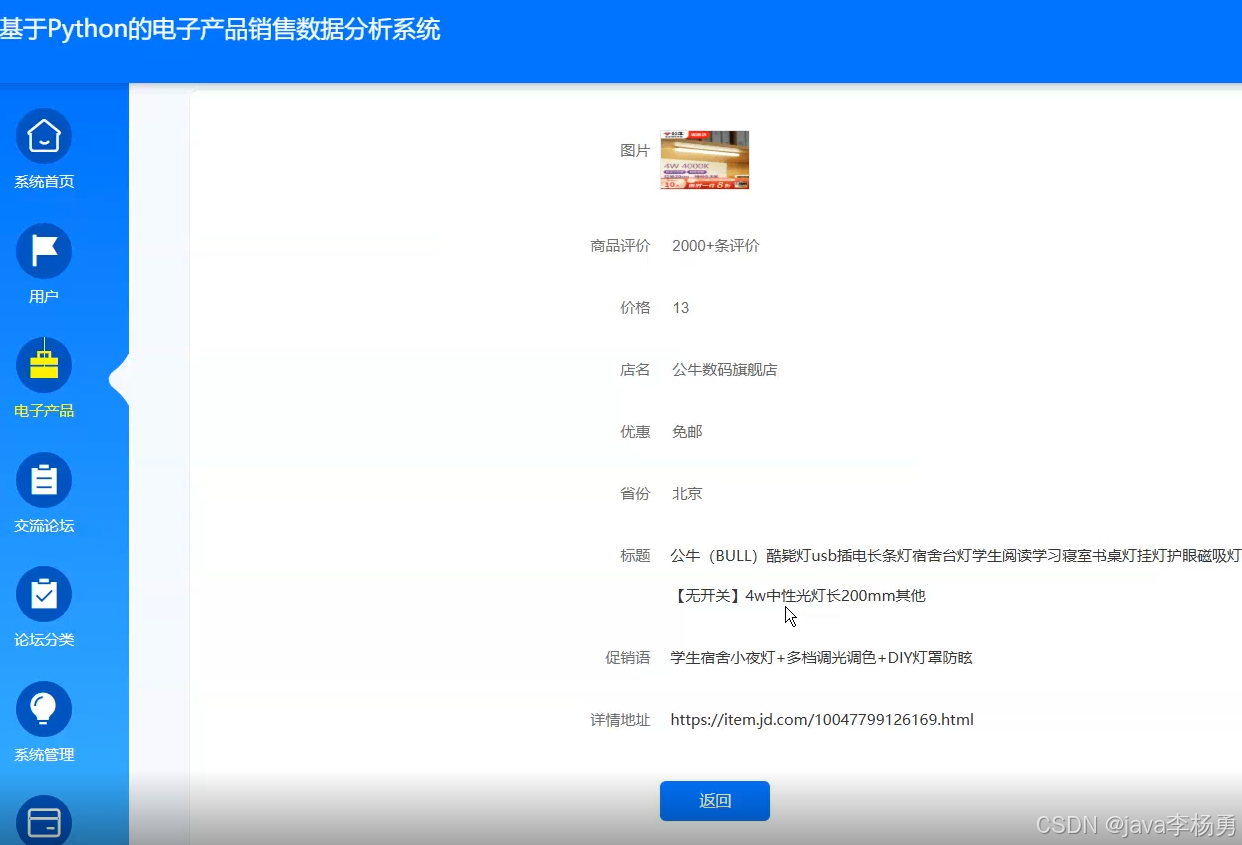Click the item.jd.com detail address
The image size is (1242, 845).
822,720
